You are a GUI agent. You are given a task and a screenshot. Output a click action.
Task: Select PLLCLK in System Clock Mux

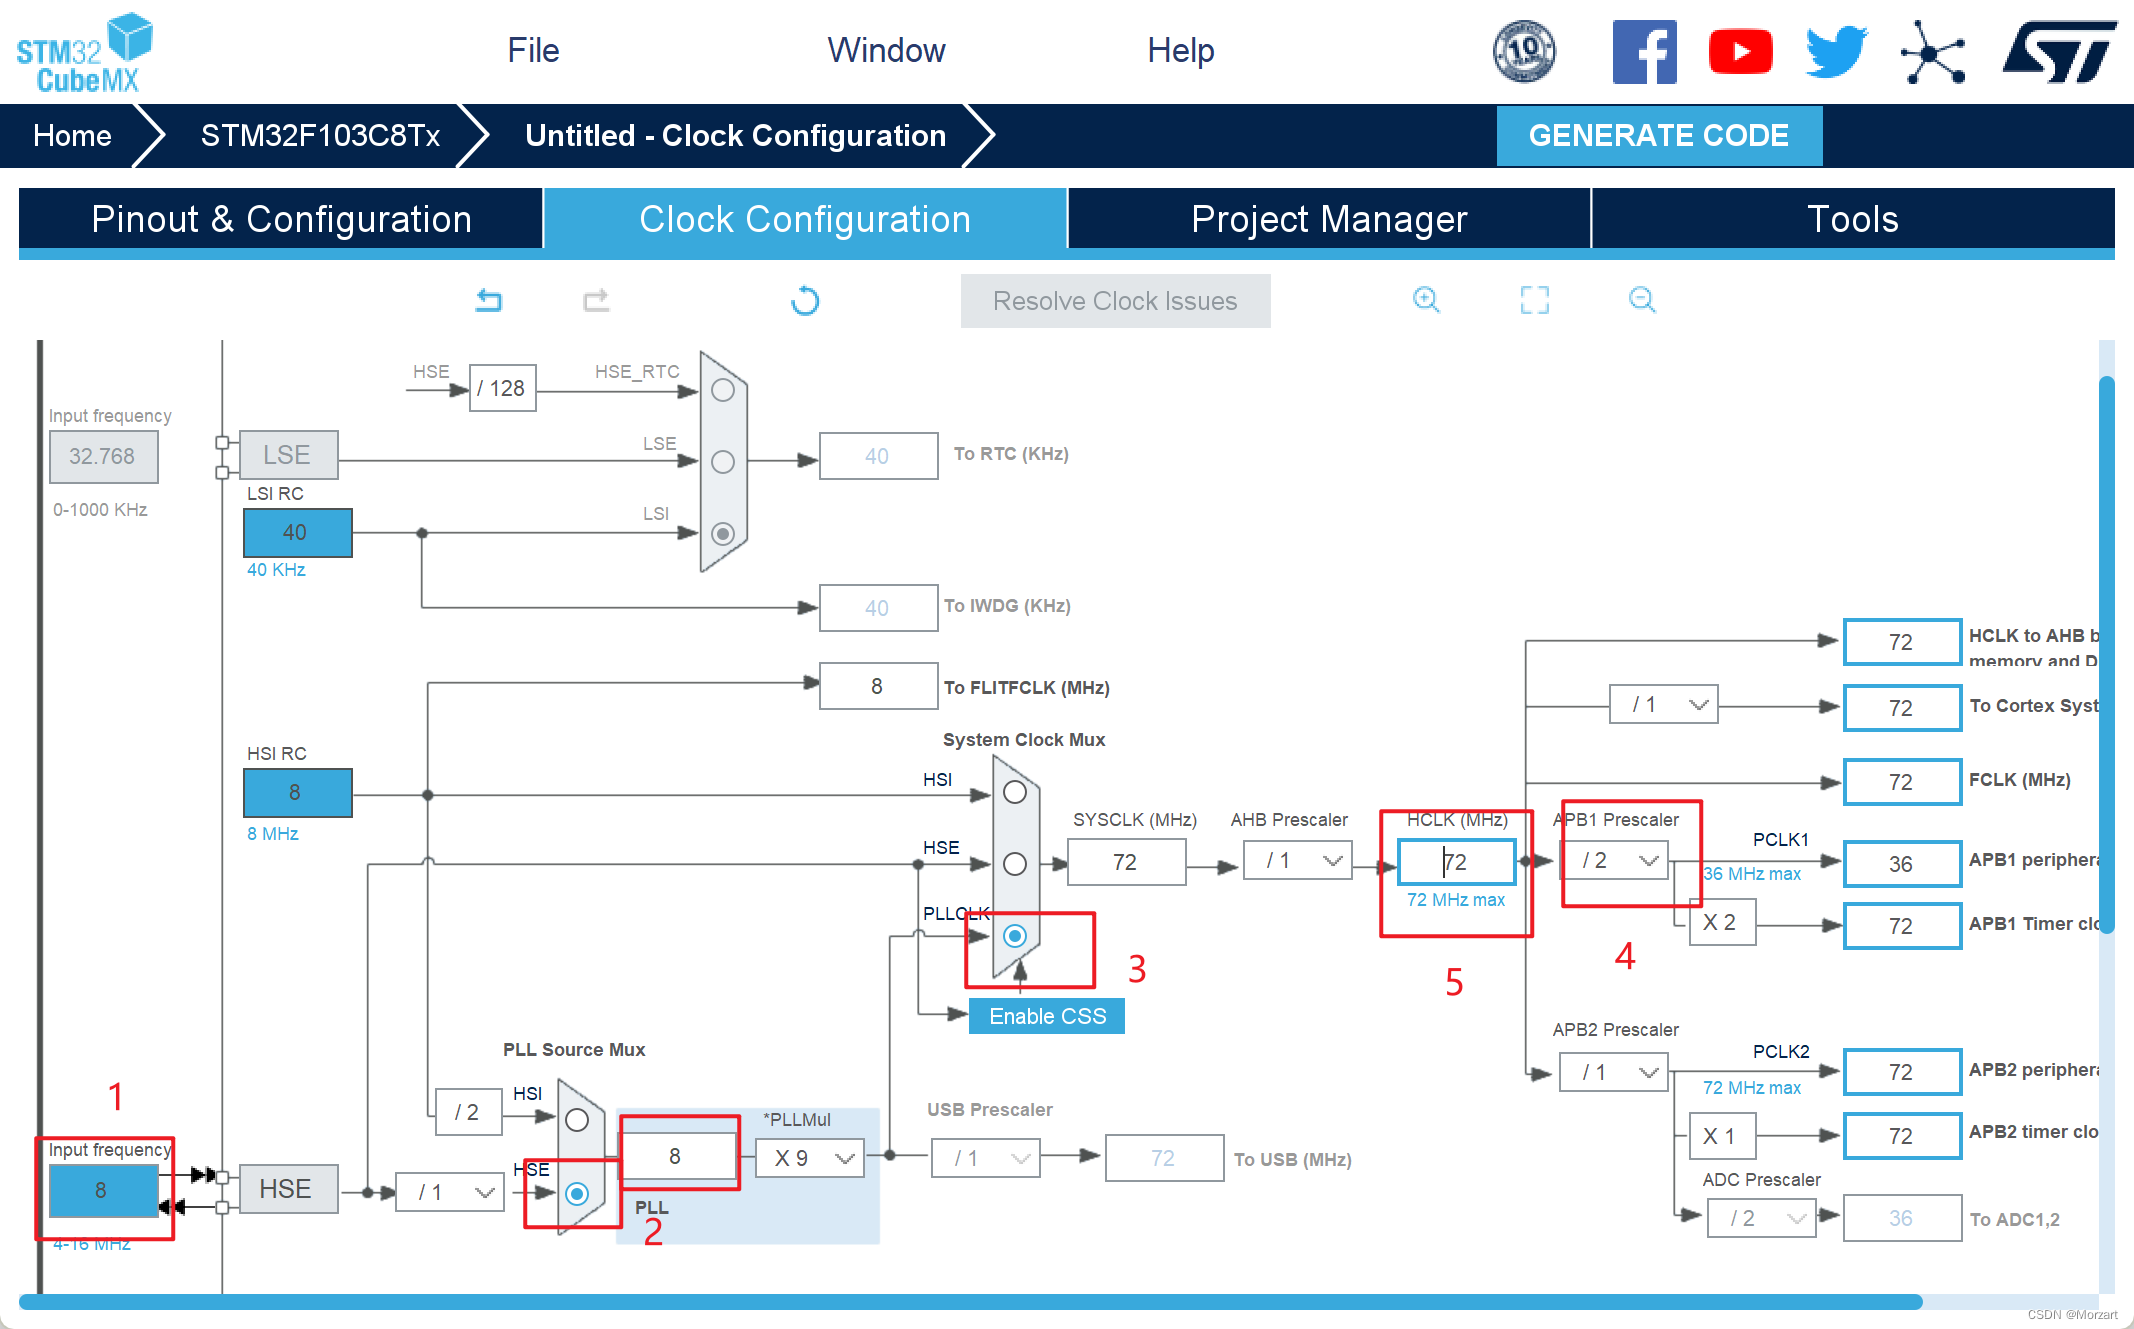coord(1015,936)
